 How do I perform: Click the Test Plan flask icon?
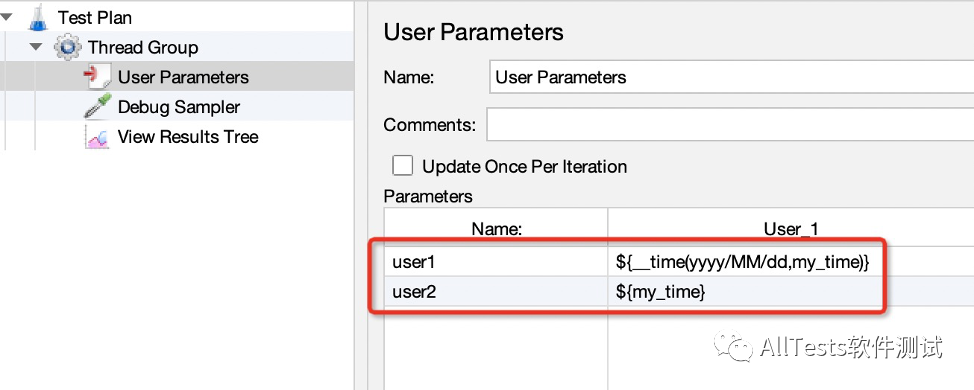39,16
